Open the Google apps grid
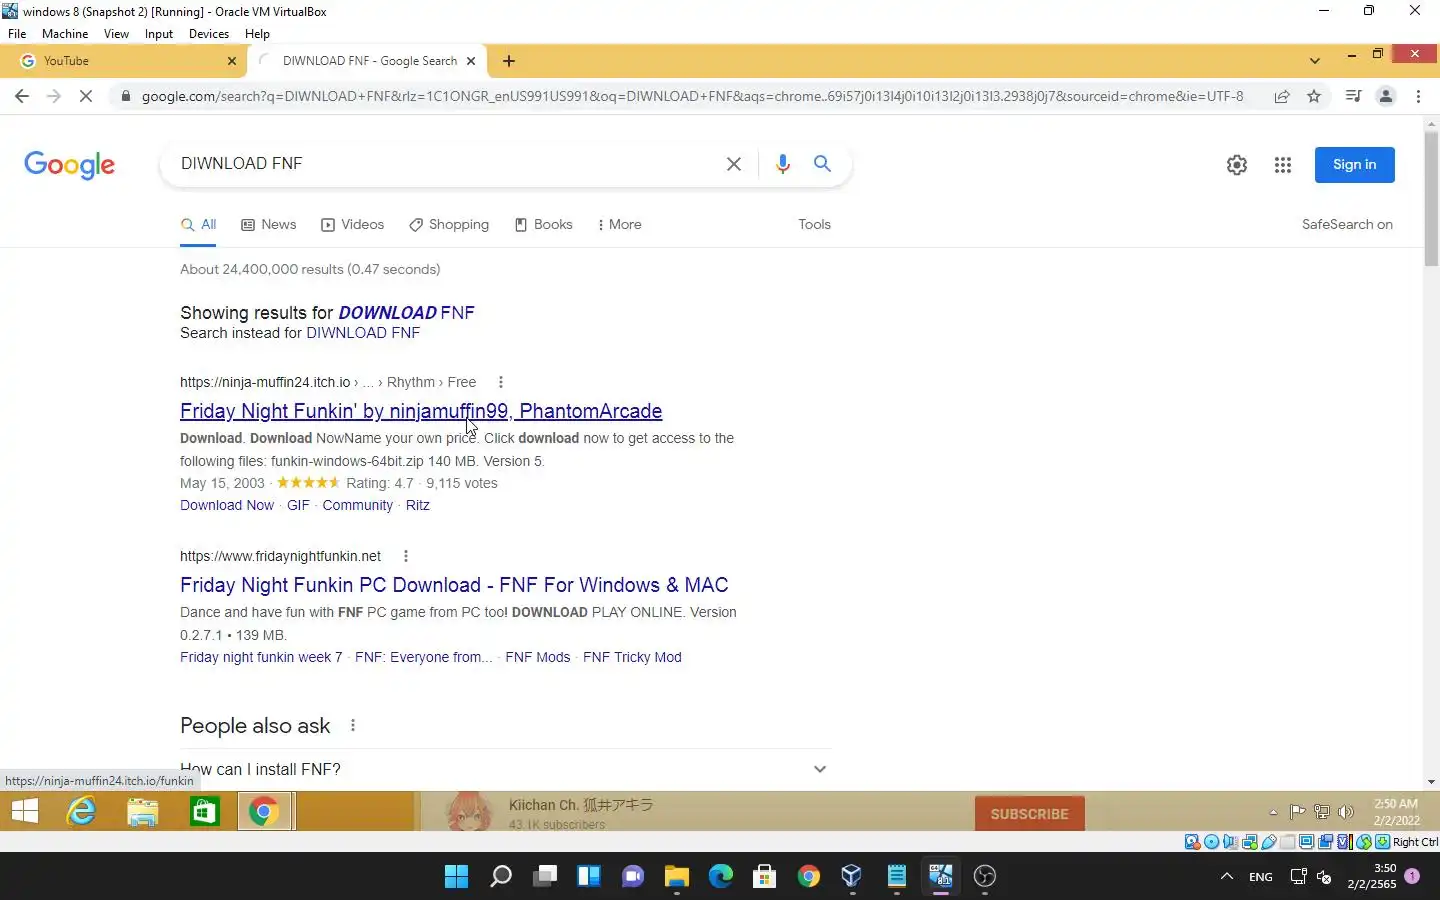 (x=1283, y=165)
